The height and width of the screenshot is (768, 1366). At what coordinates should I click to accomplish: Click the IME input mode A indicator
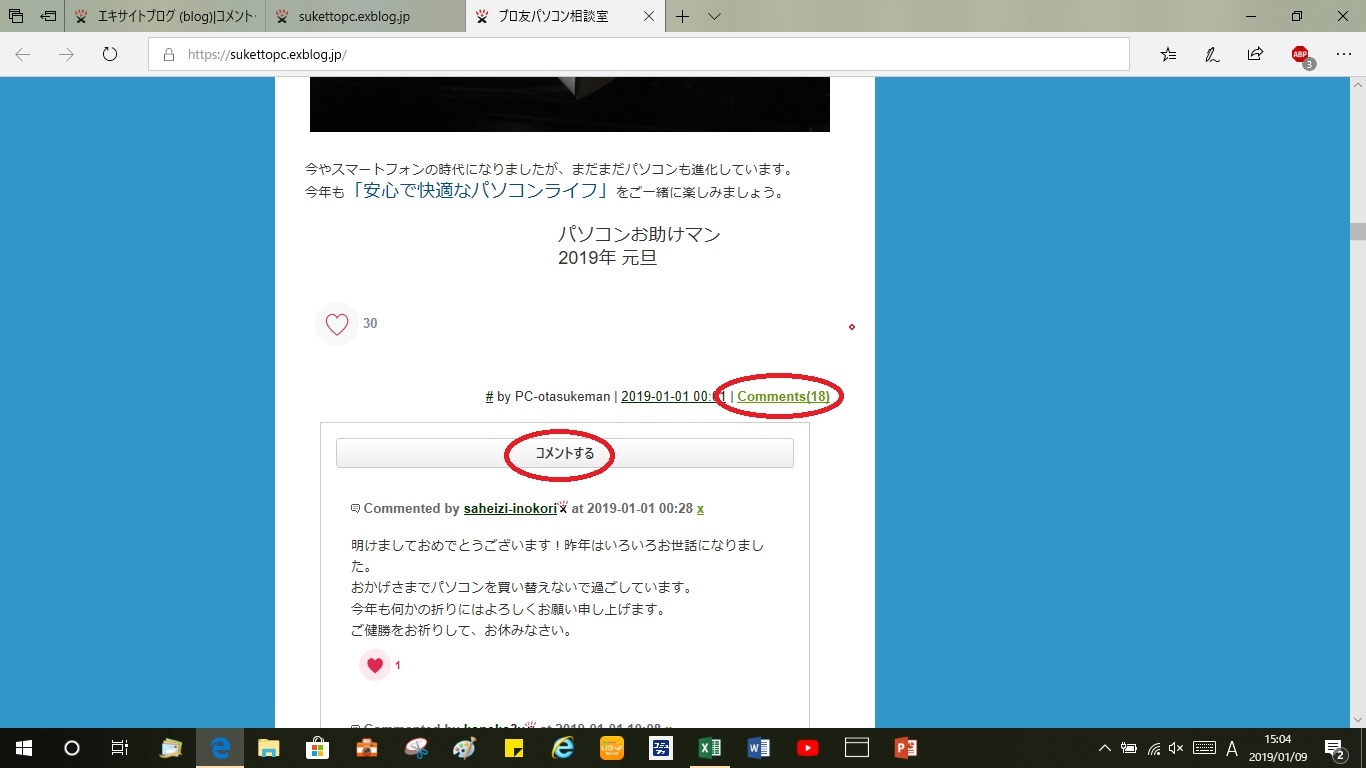1232,748
